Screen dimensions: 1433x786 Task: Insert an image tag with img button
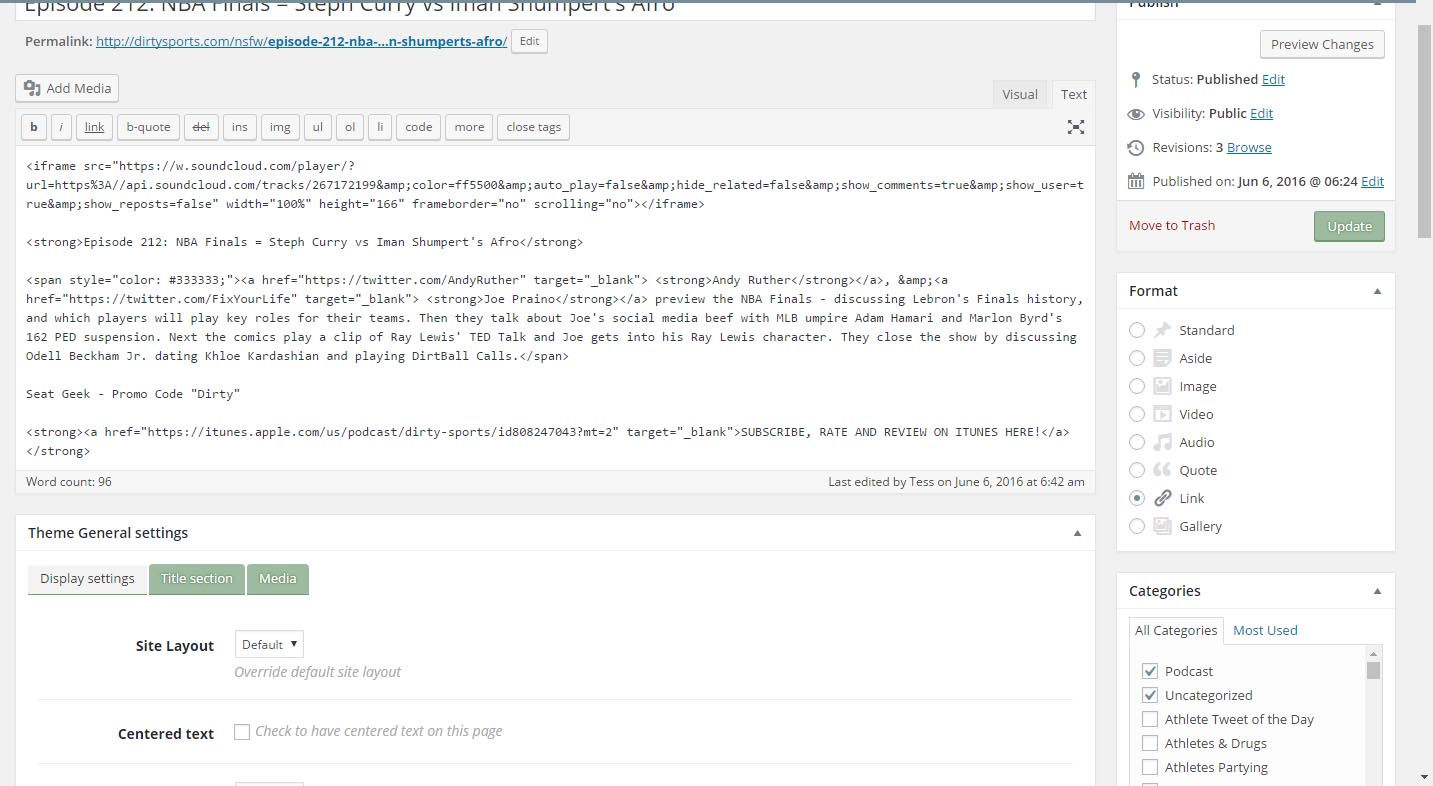(x=280, y=127)
